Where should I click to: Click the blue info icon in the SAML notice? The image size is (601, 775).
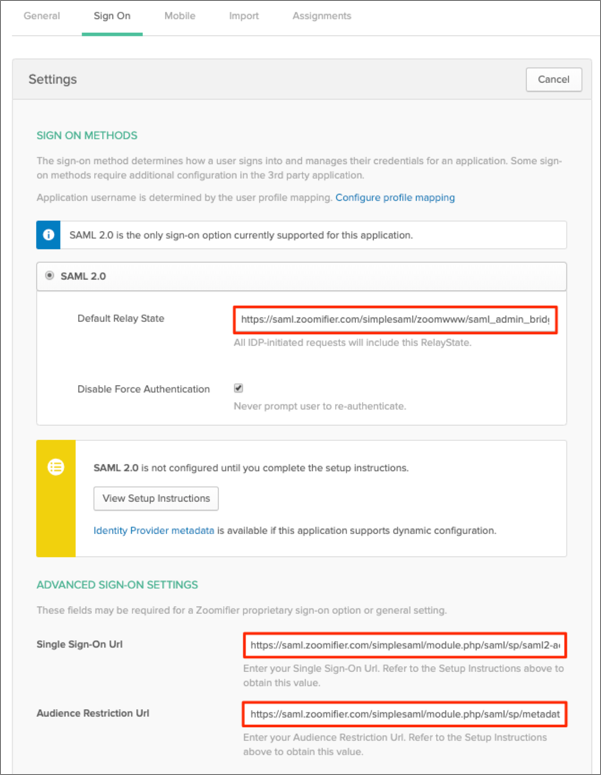tap(51, 235)
